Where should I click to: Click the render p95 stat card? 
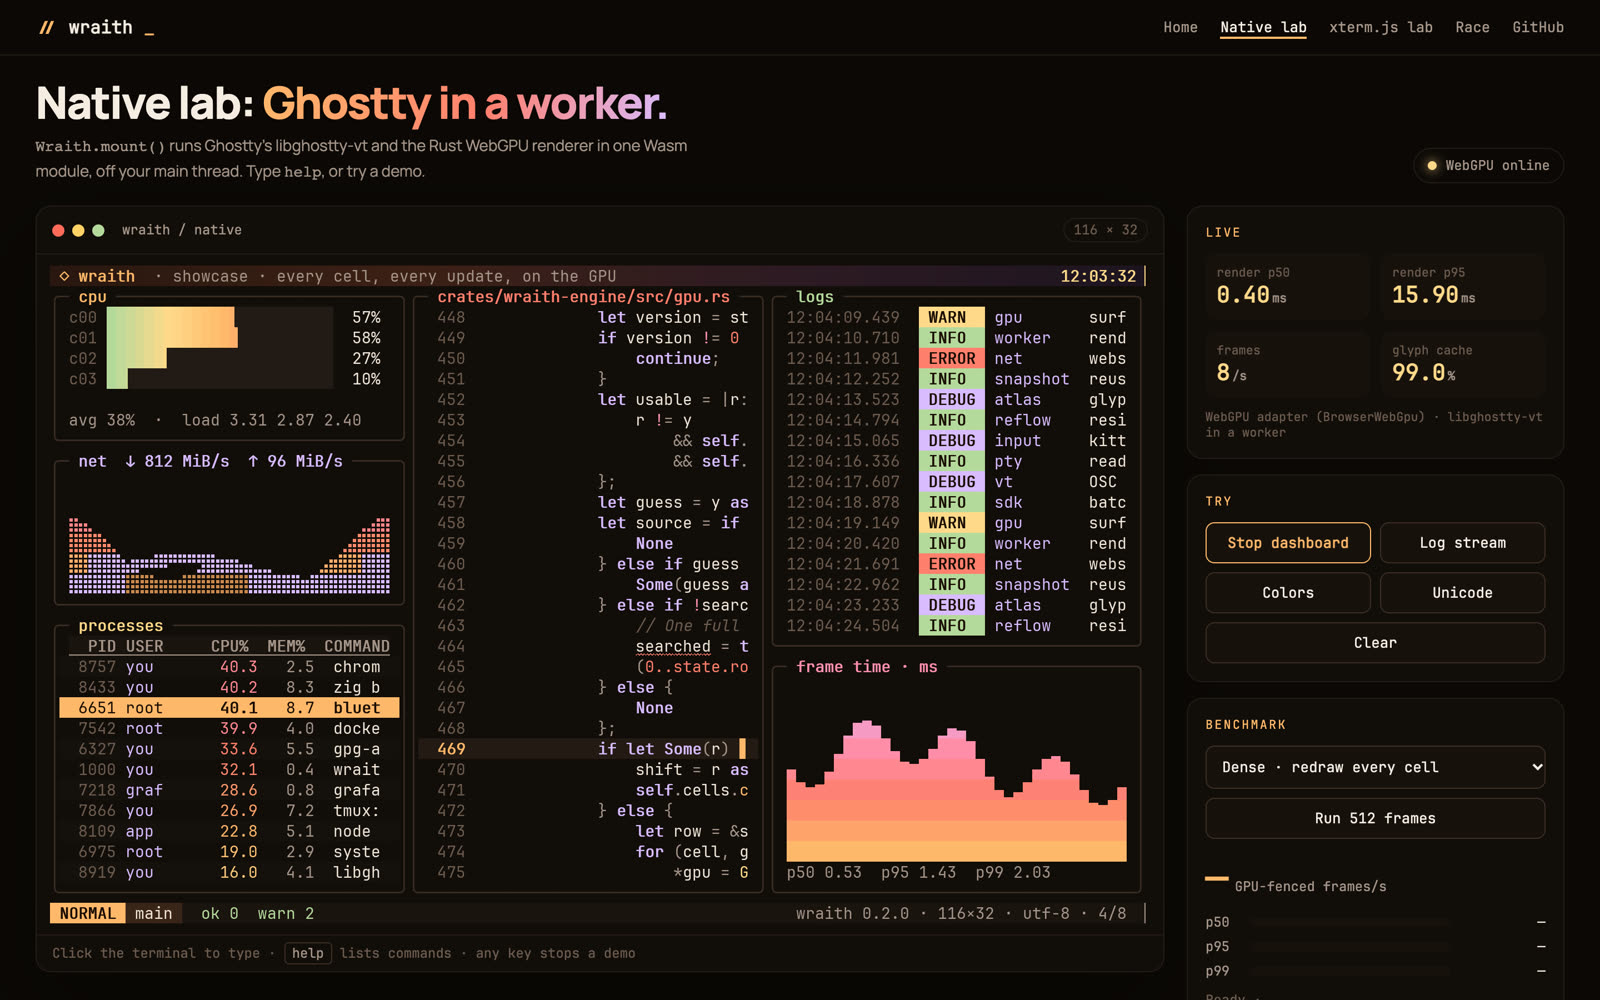pyautogui.click(x=1463, y=287)
